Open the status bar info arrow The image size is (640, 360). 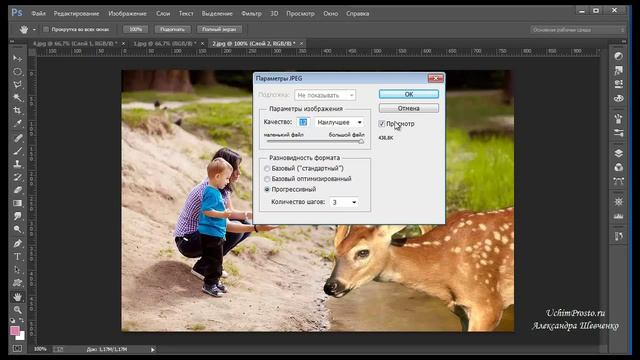coord(153,349)
